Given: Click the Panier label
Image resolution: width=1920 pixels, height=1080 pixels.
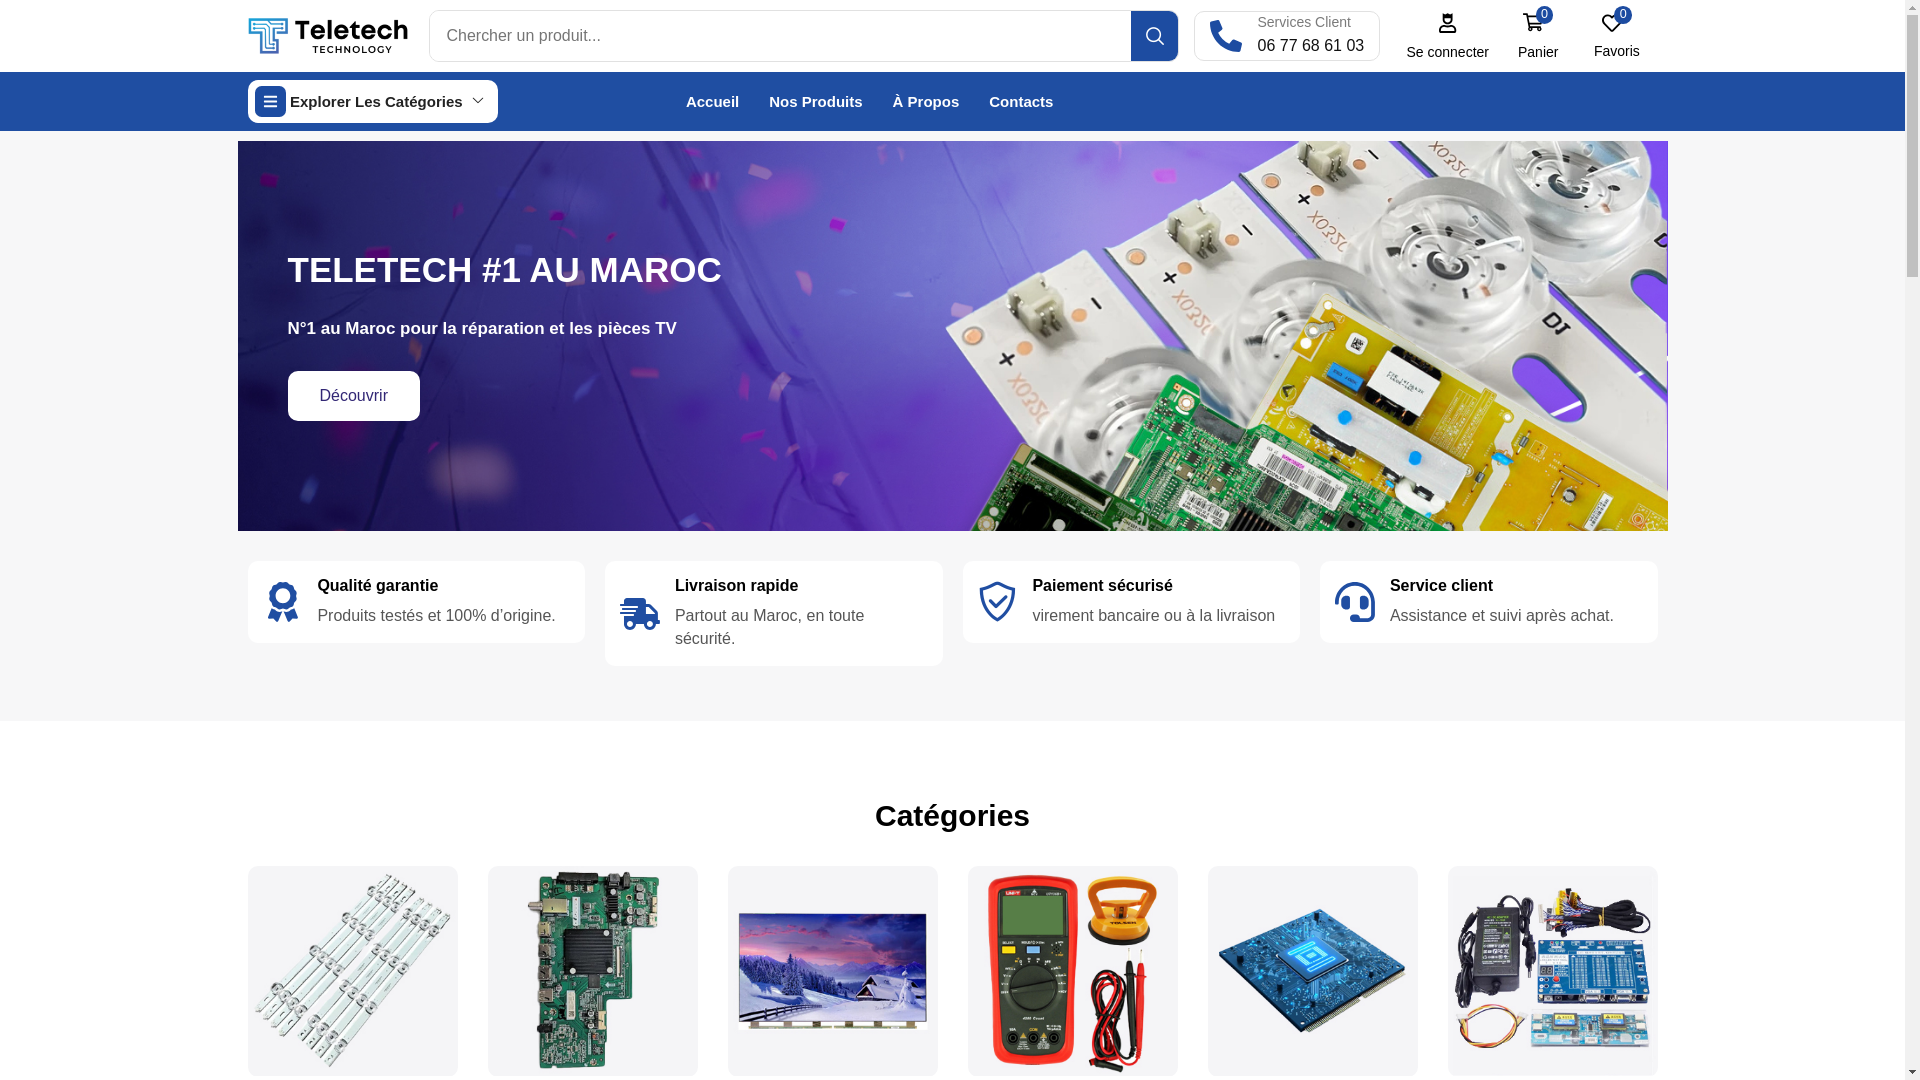Looking at the screenshot, I should [x=1538, y=52].
